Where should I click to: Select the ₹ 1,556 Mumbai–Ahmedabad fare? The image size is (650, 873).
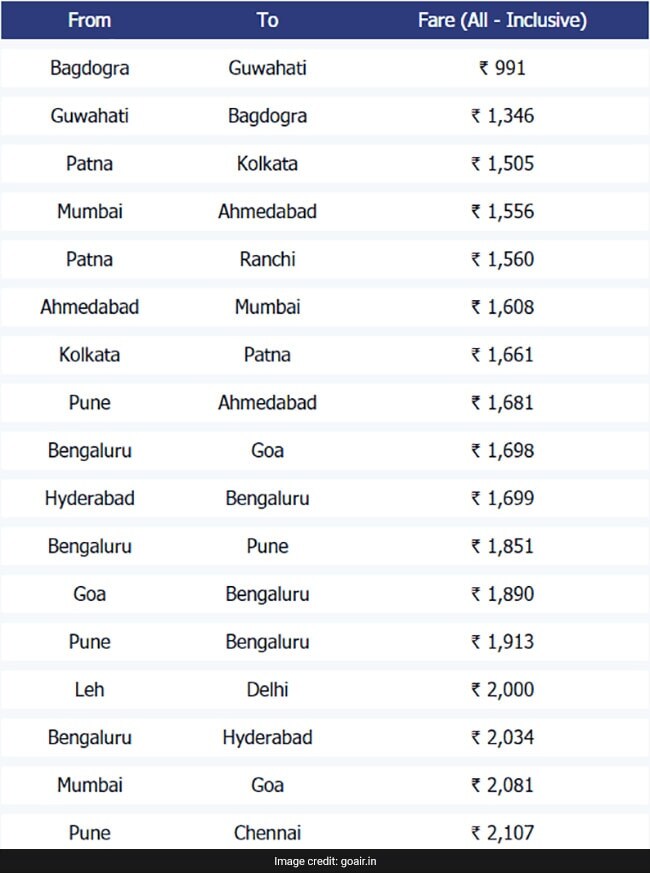click(502, 211)
